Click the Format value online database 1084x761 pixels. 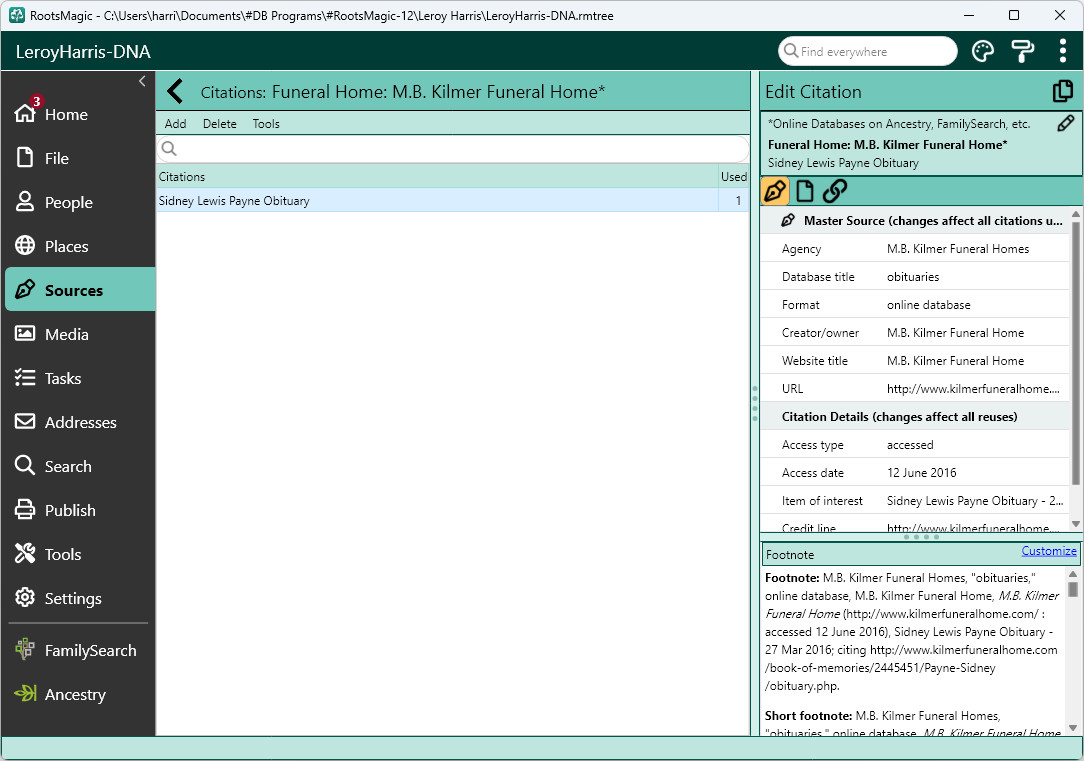(x=928, y=305)
